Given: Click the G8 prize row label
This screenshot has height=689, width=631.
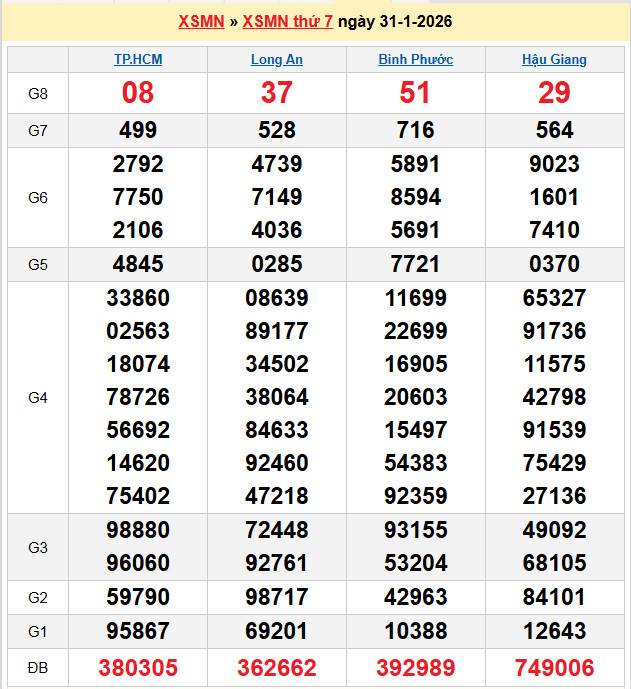Looking at the screenshot, I should pyautogui.click(x=38, y=94).
